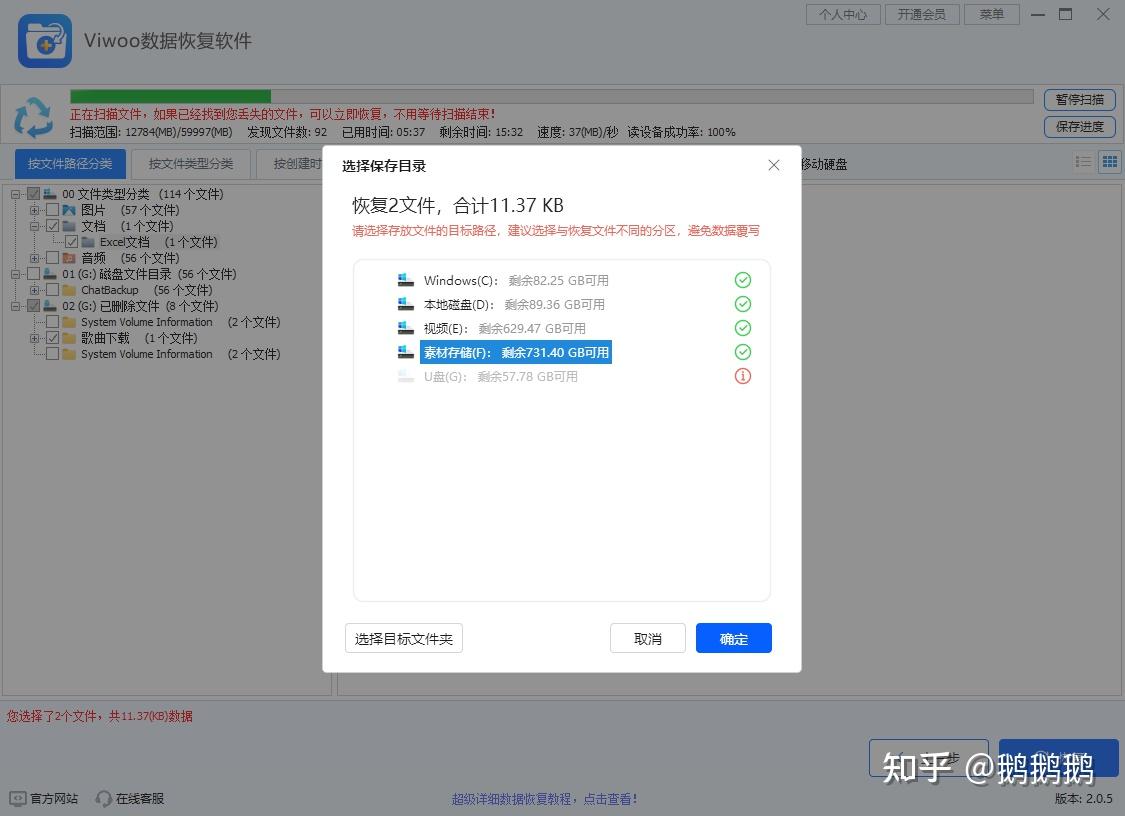This screenshot has width=1125, height=816.
Task: Click the 歌曲下载 yellow folder icon
Action: point(69,338)
